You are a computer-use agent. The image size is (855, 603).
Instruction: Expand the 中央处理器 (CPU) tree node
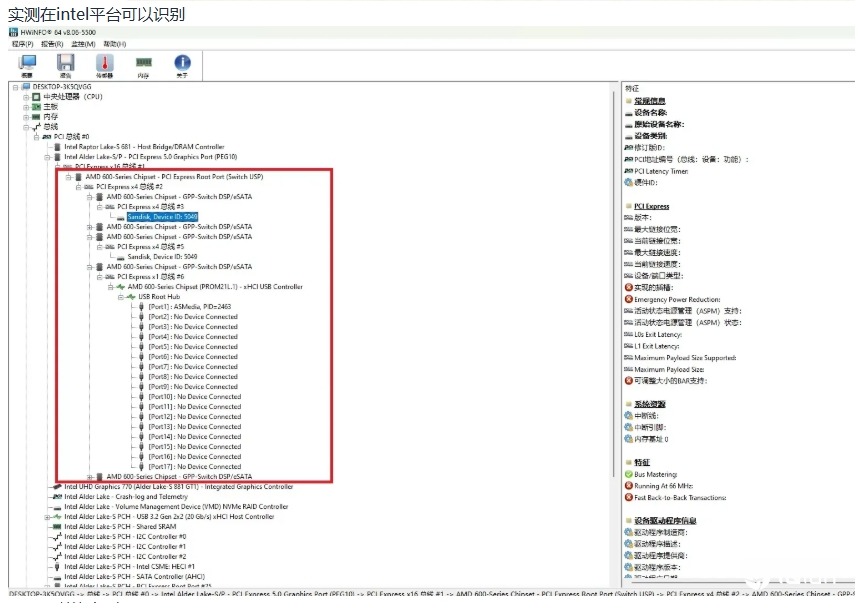pyautogui.click(x=26, y=97)
